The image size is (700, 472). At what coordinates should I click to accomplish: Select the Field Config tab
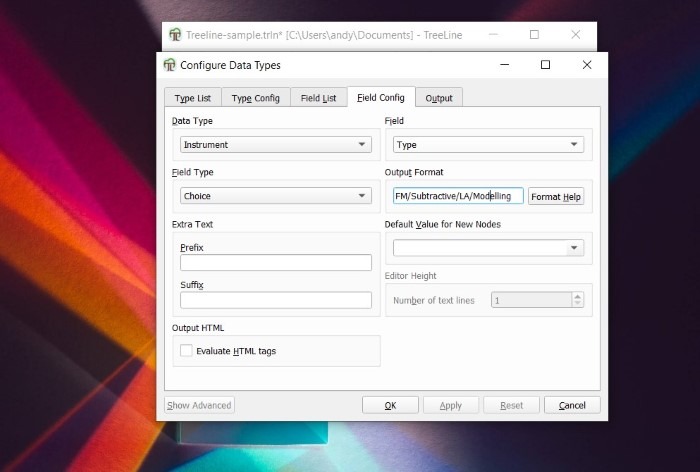(x=380, y=98)
